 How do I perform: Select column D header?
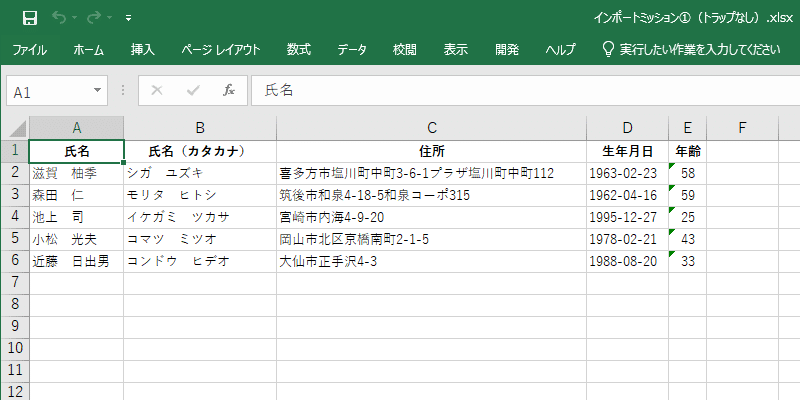(x=628, y=128)
